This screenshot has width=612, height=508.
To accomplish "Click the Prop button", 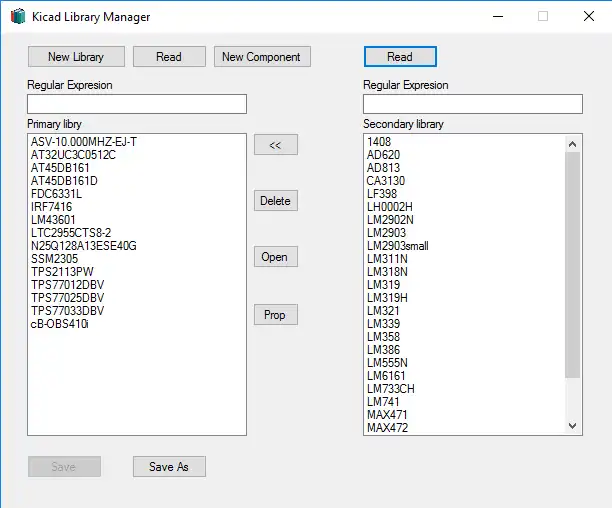I will (x=276, y=314).
